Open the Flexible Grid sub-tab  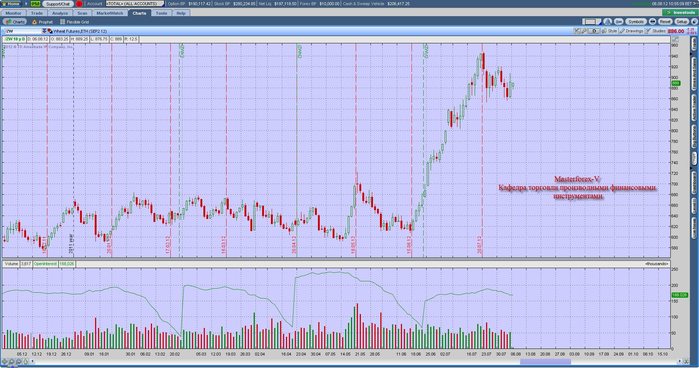75,21
